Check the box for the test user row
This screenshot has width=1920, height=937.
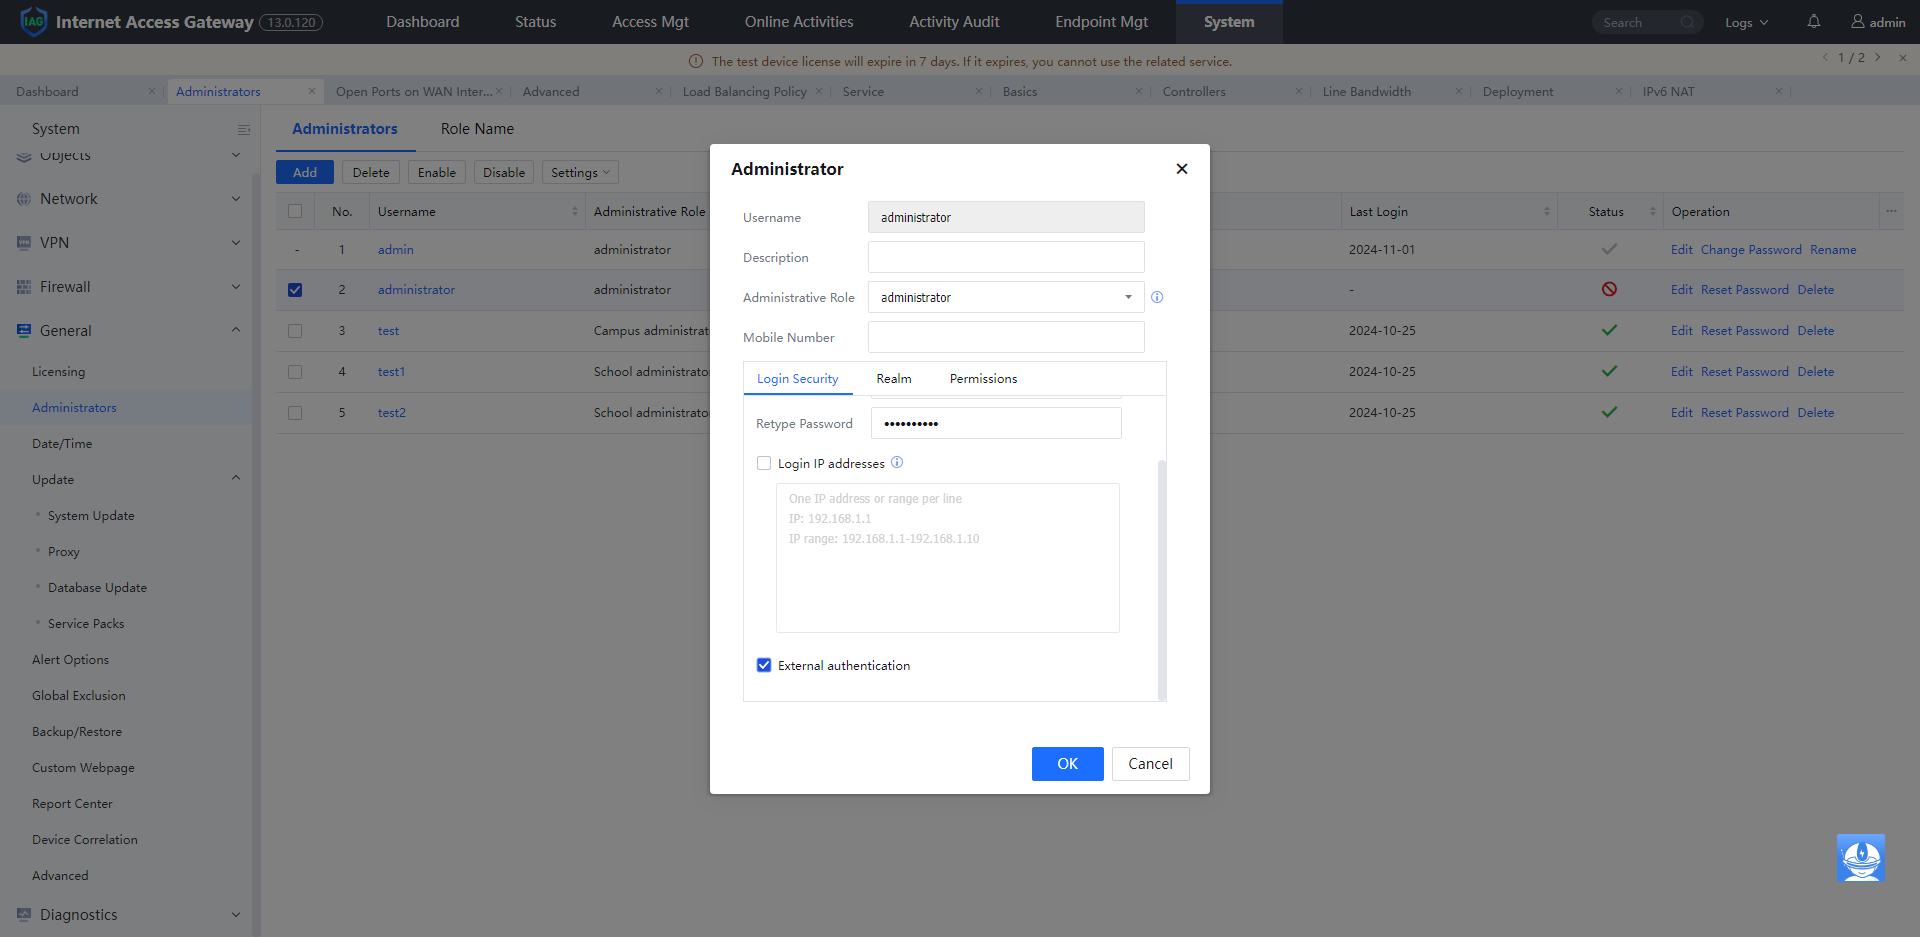click(295, 331)
